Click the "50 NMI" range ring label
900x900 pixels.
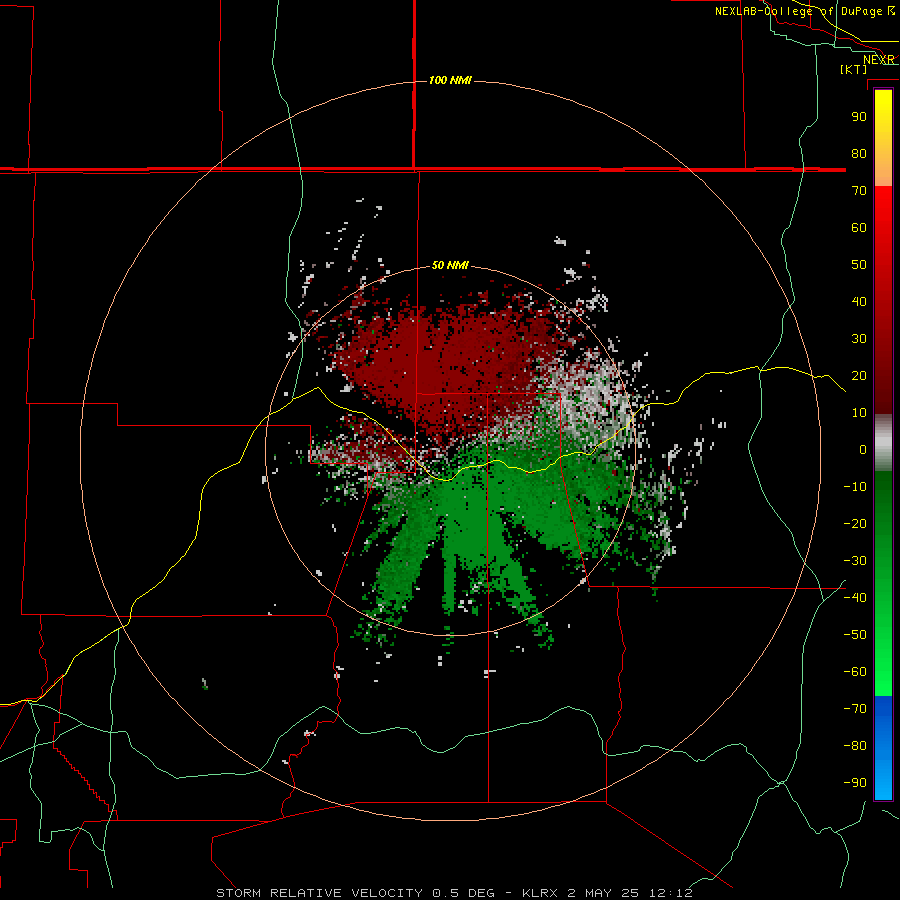pos(450,265)
